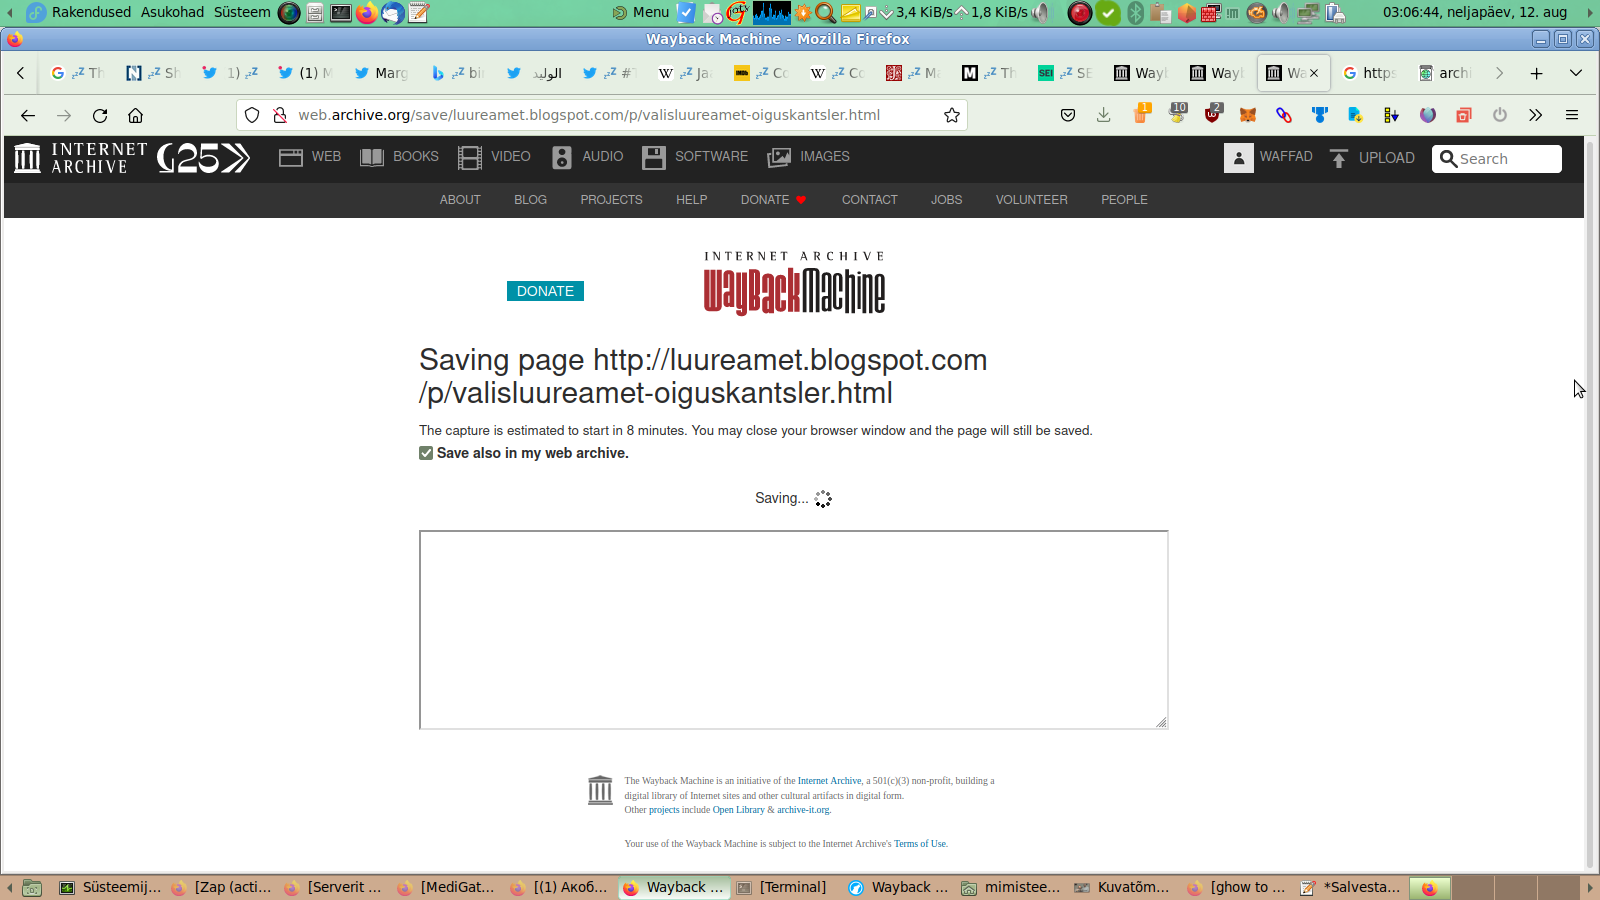This screenshot has width=1600, height=900.
Task: Open AUDIO section of Internet Archive
Action: click(587, 157)
